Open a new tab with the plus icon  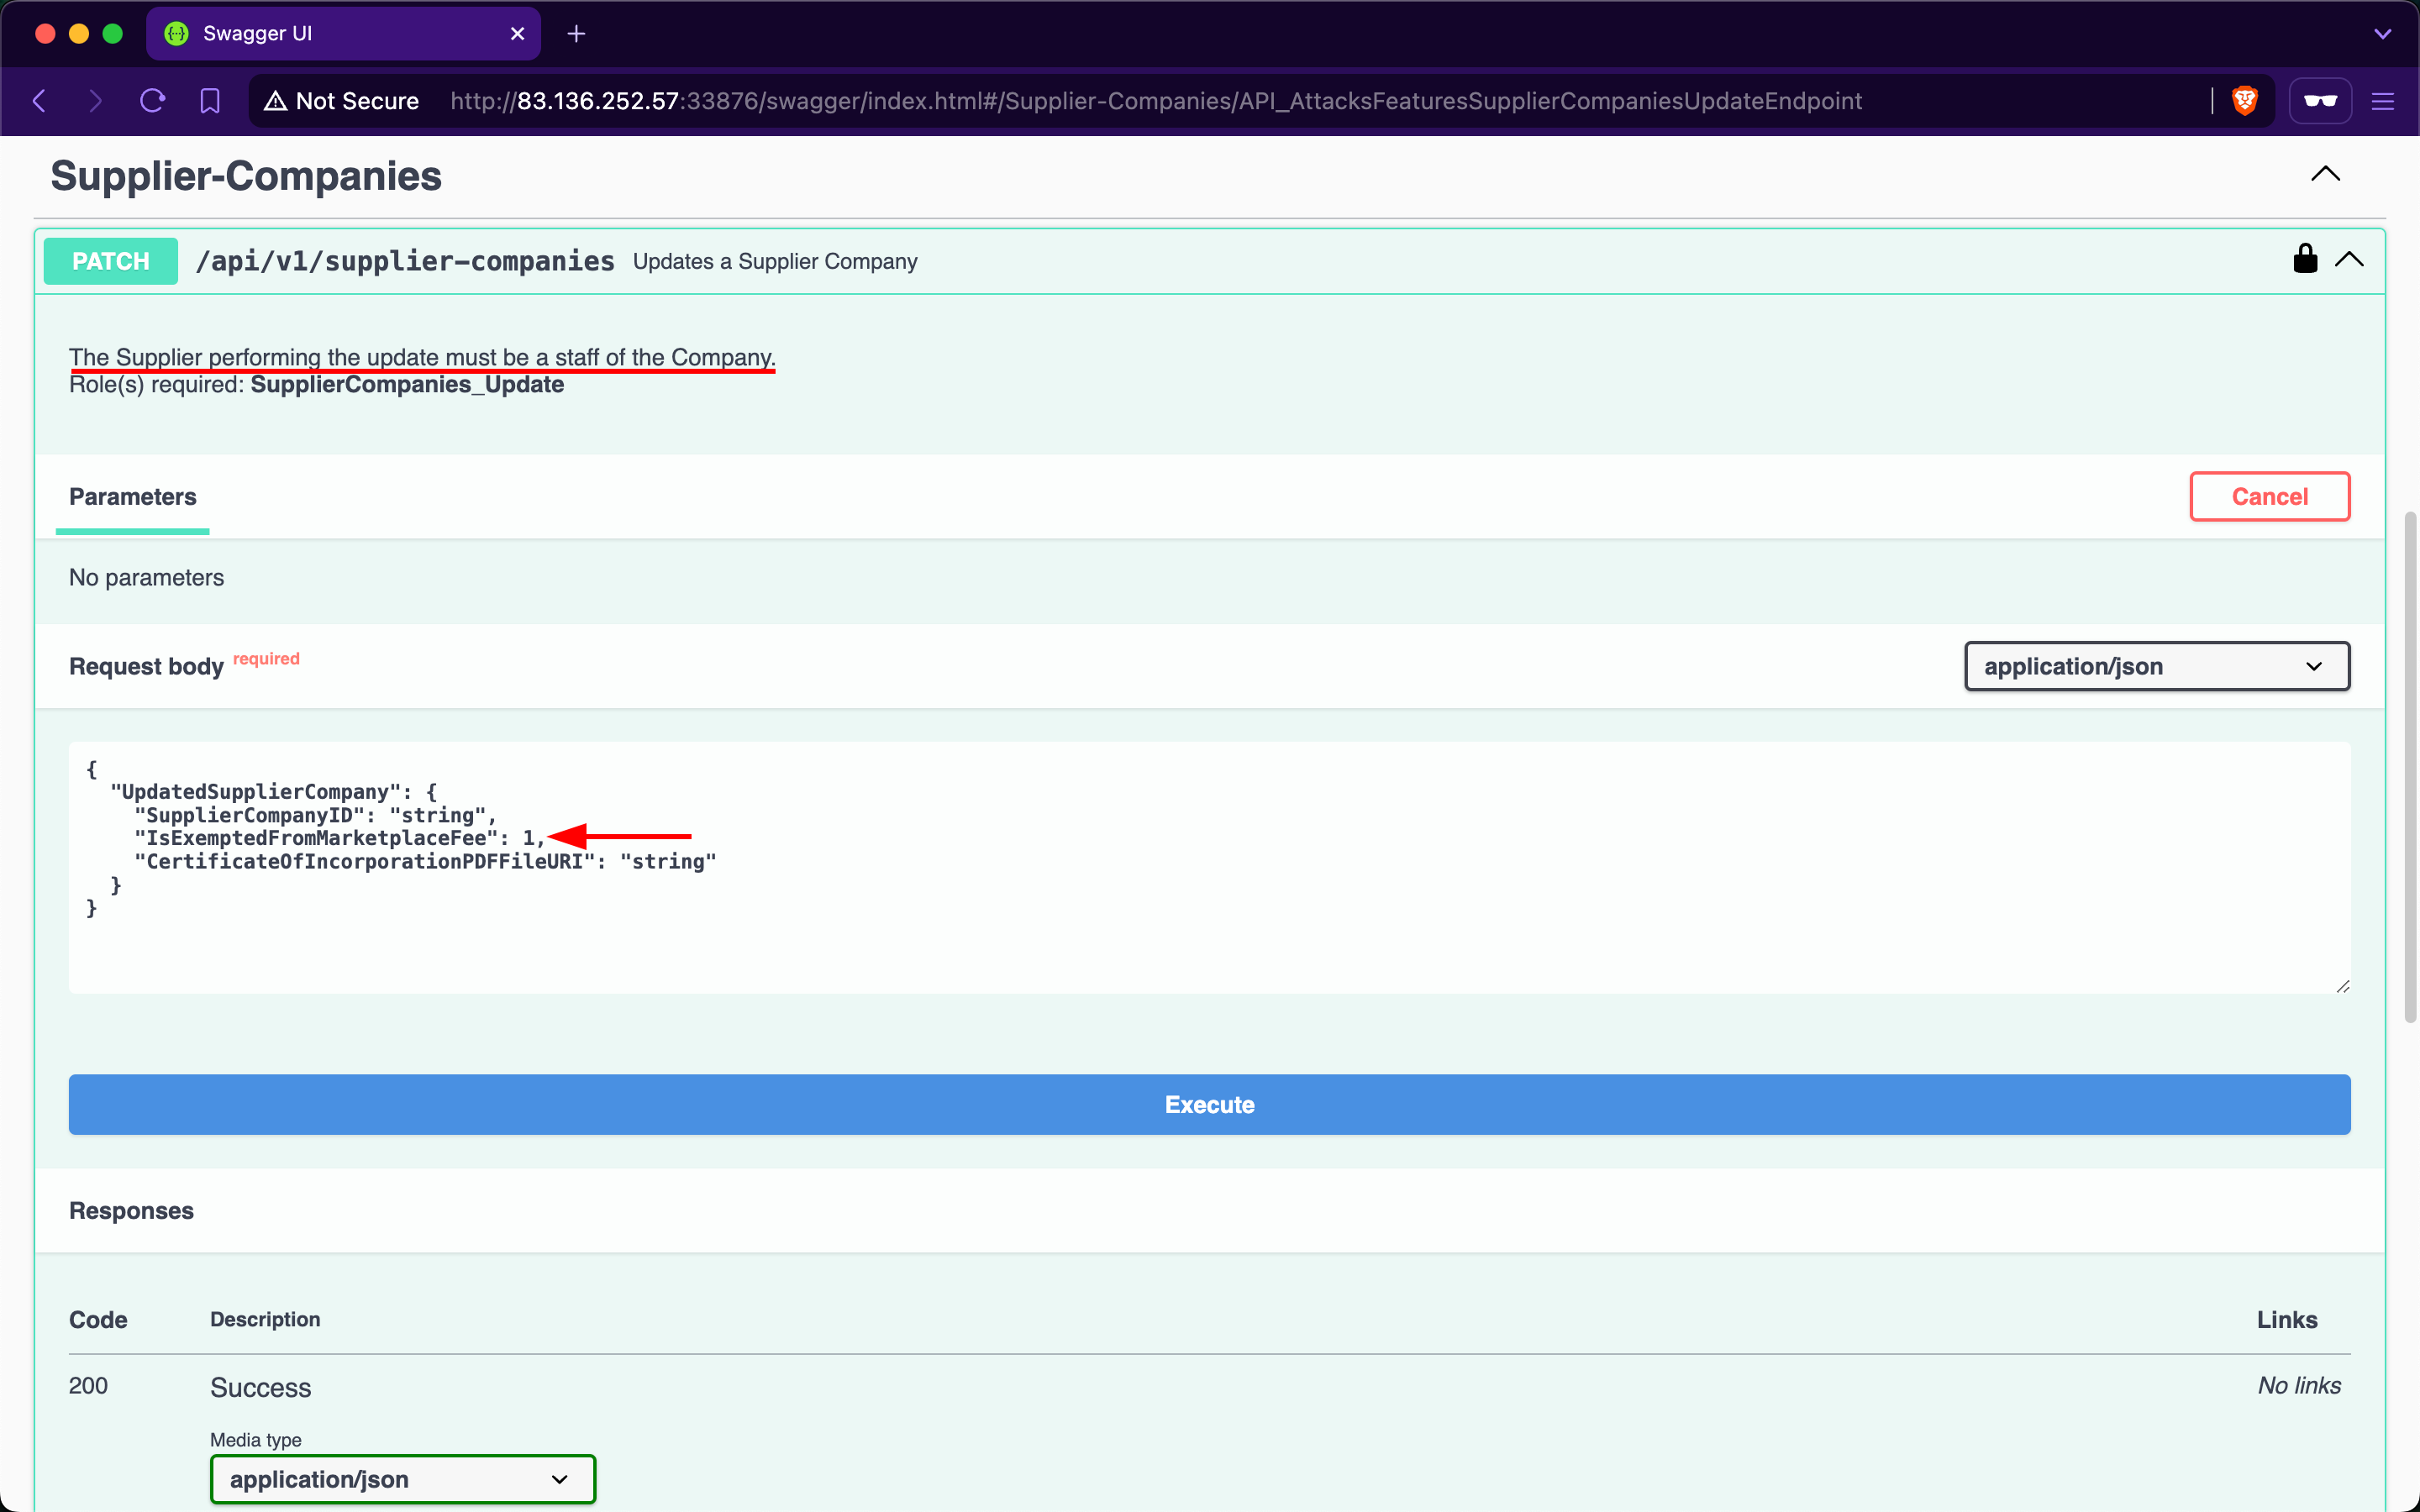[x=576, y=34]
